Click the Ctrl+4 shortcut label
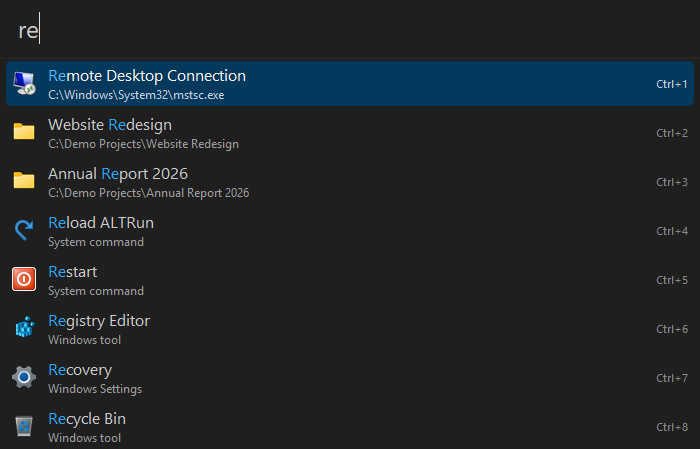 pos(672,231)
